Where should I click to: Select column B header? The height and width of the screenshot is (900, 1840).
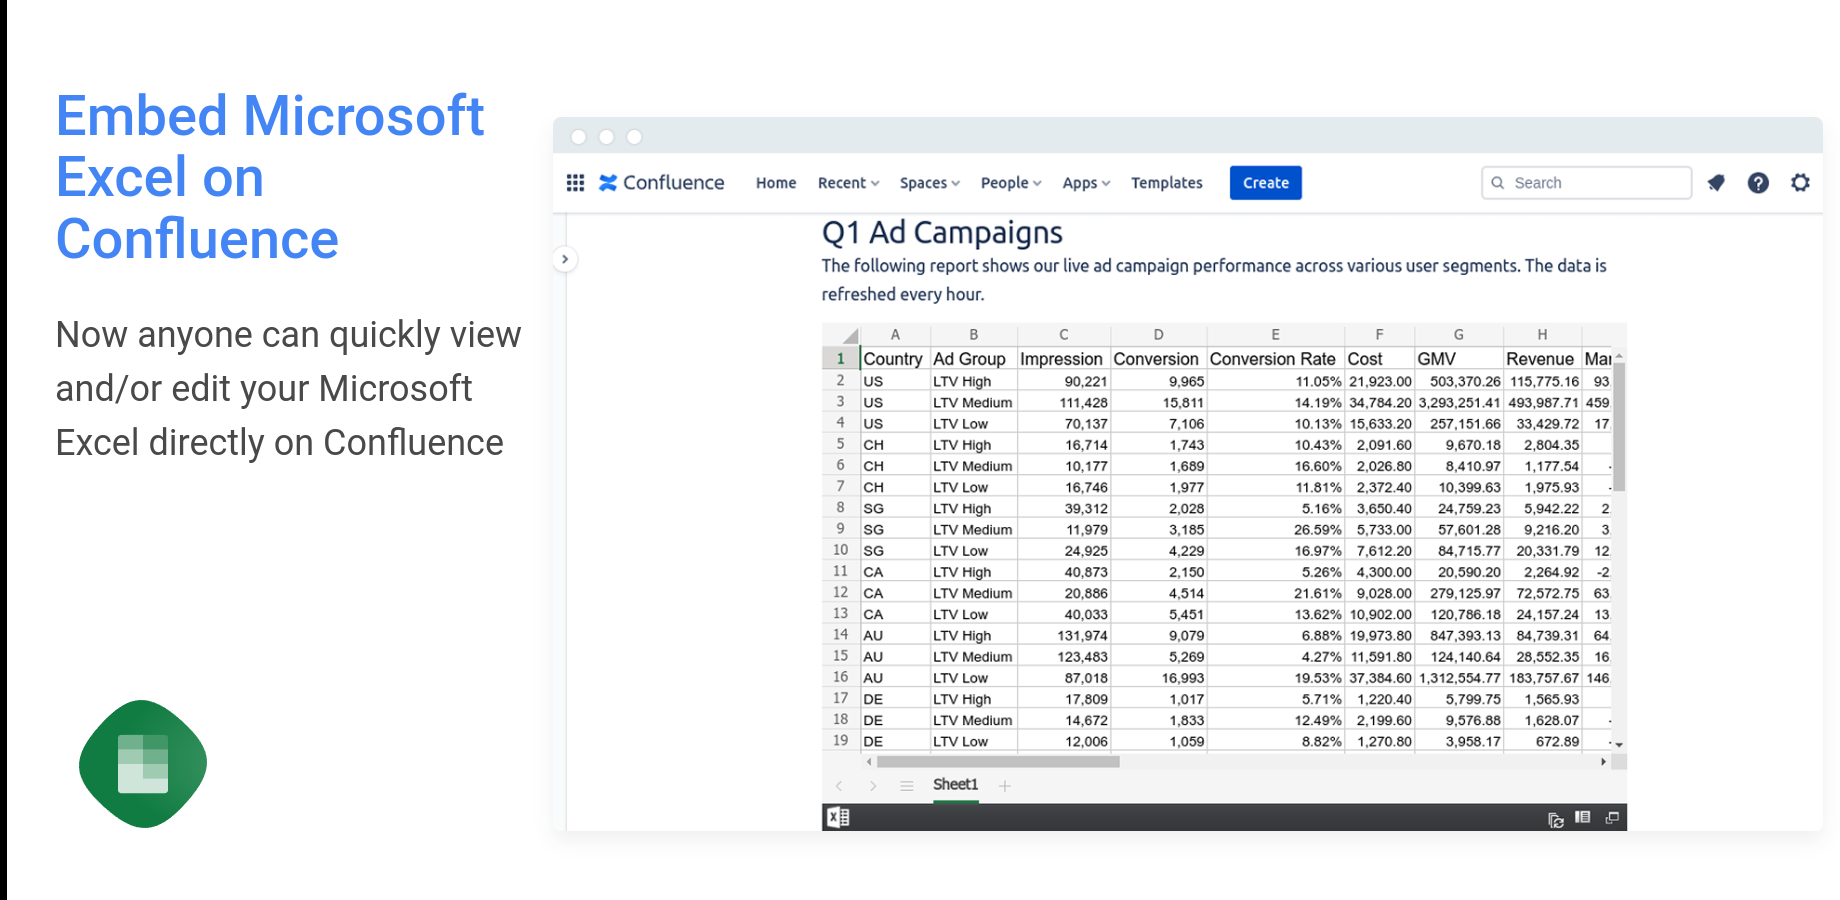click(973, 335)
